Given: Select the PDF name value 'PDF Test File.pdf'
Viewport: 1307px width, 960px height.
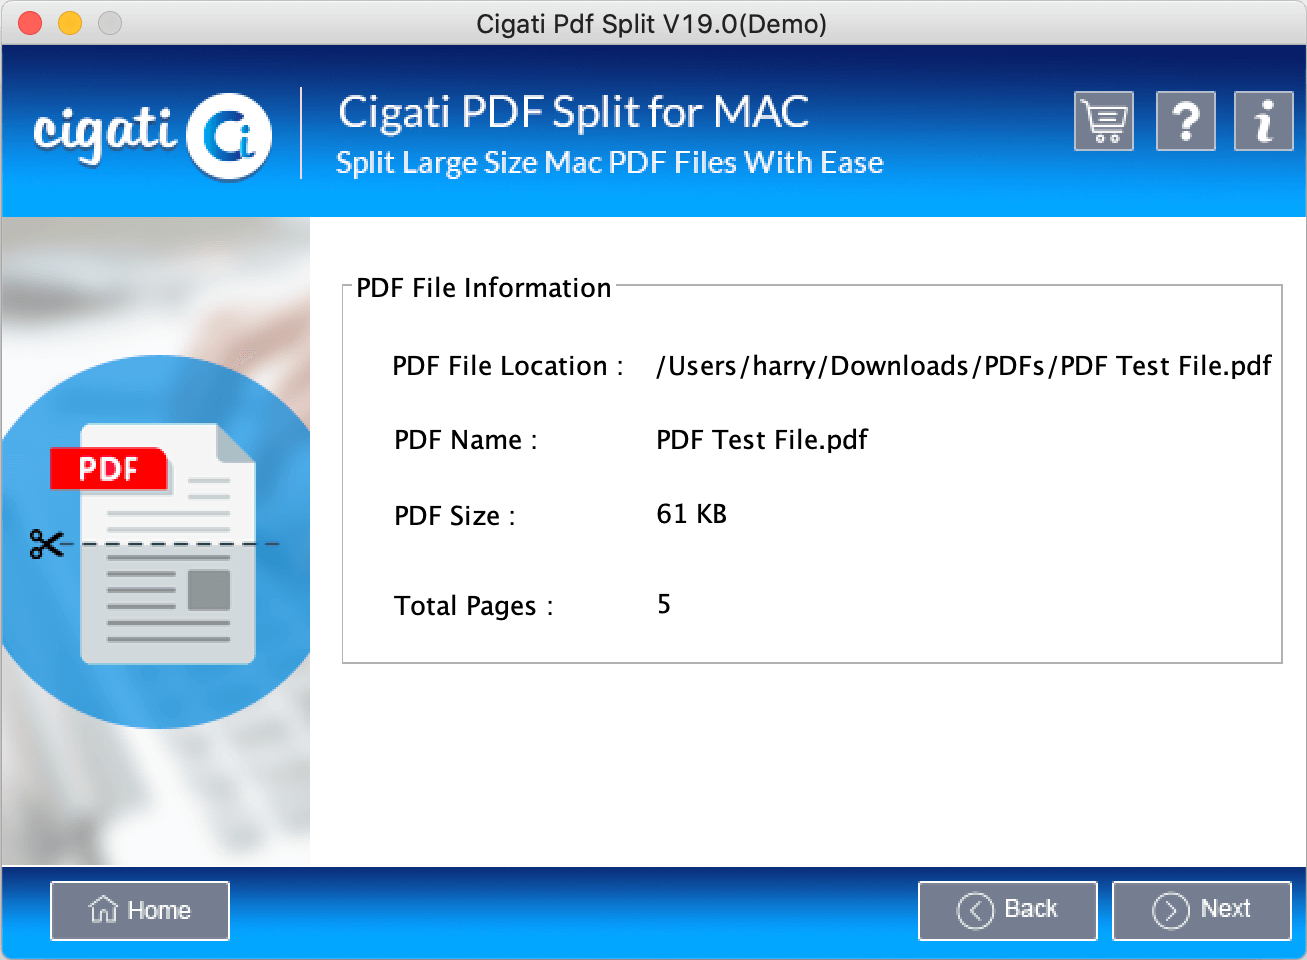Looking at the screenshot, I should coord(762,440).
